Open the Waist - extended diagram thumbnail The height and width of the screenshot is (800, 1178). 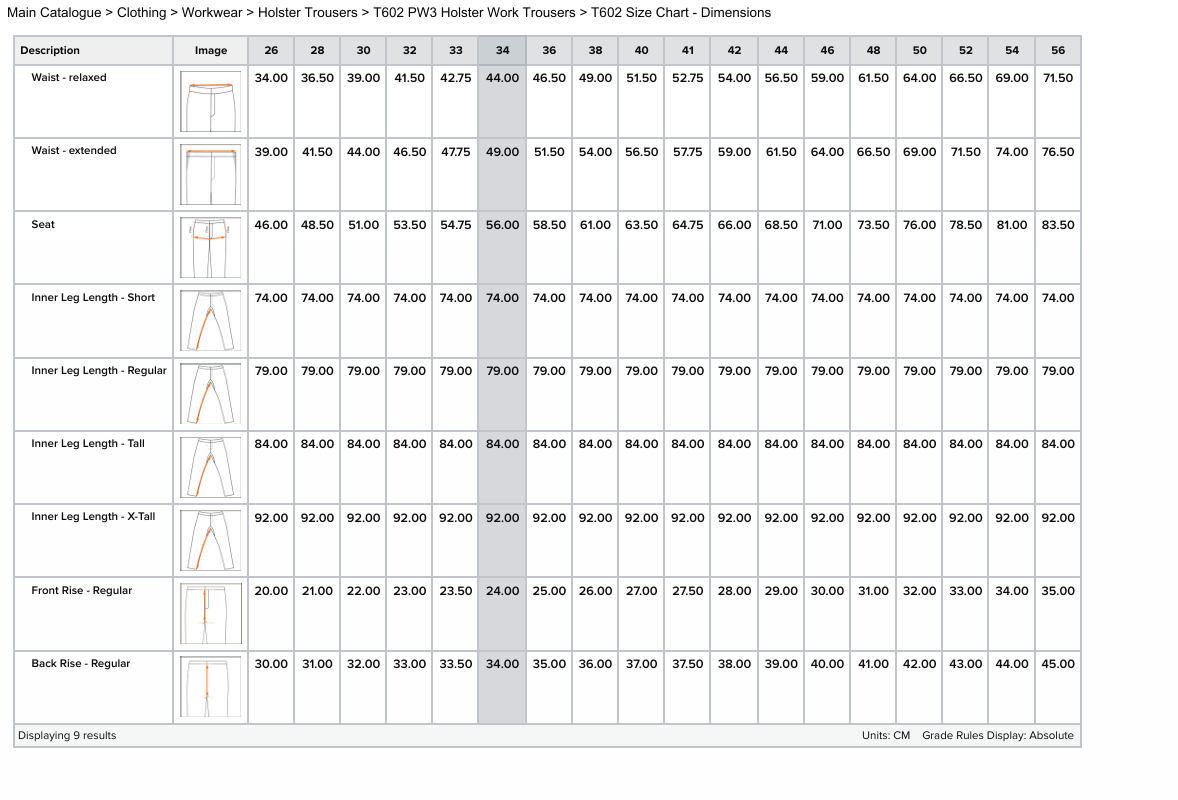210,174
